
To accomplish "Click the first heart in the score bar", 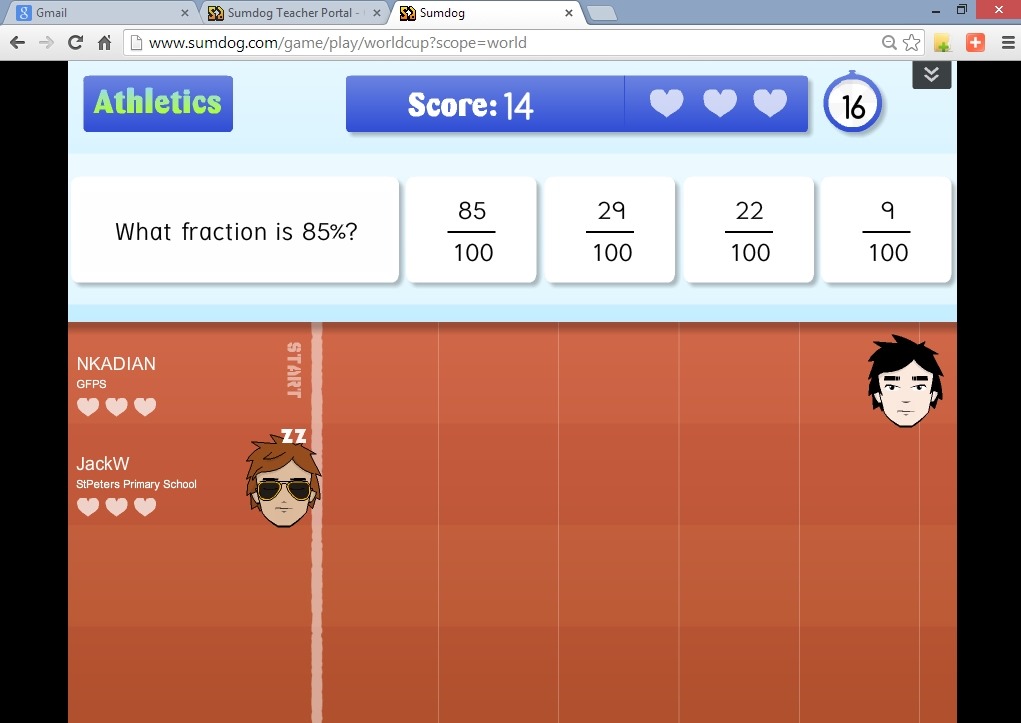I will [x=667, y=103].
